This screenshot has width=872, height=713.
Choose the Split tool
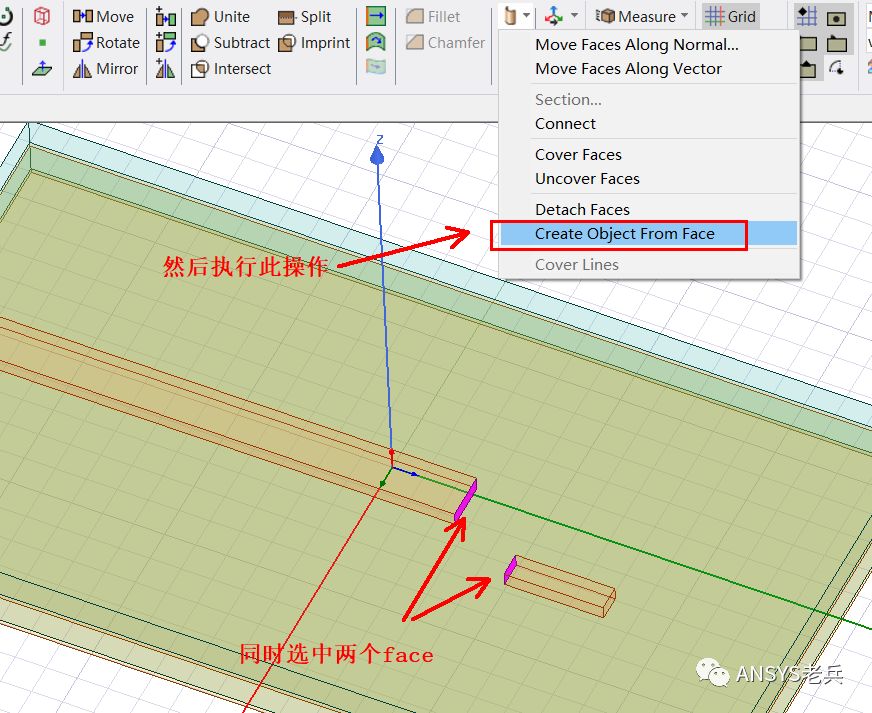pos(304,17)
